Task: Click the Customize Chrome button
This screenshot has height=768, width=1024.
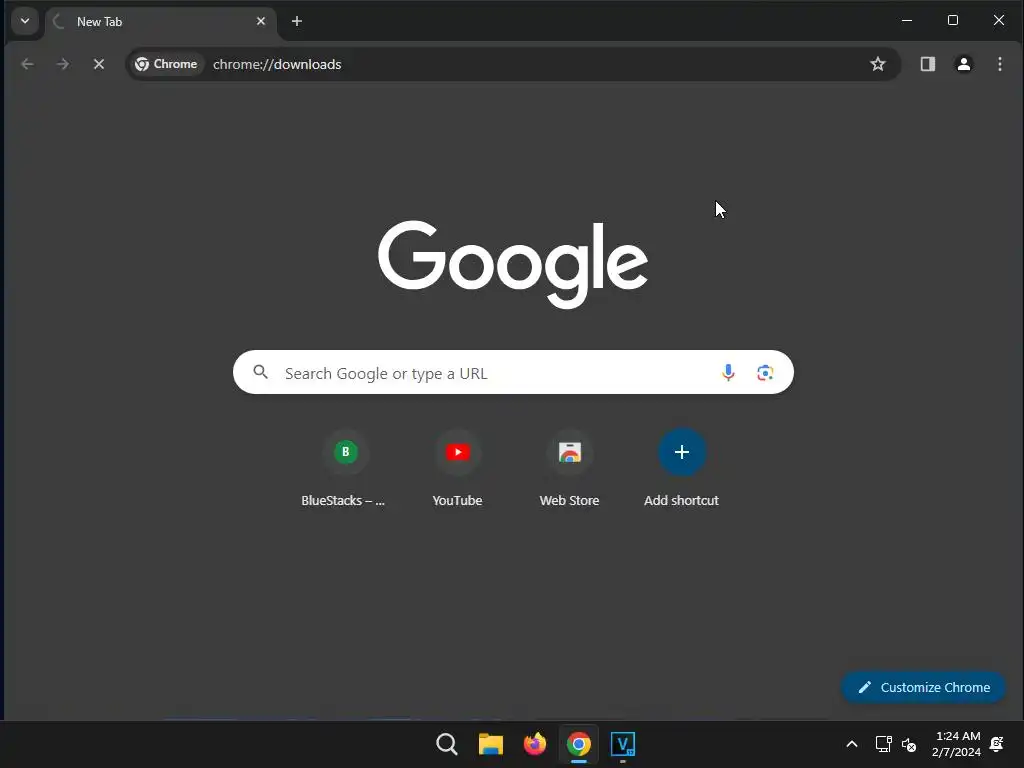Action: point(923,687)
